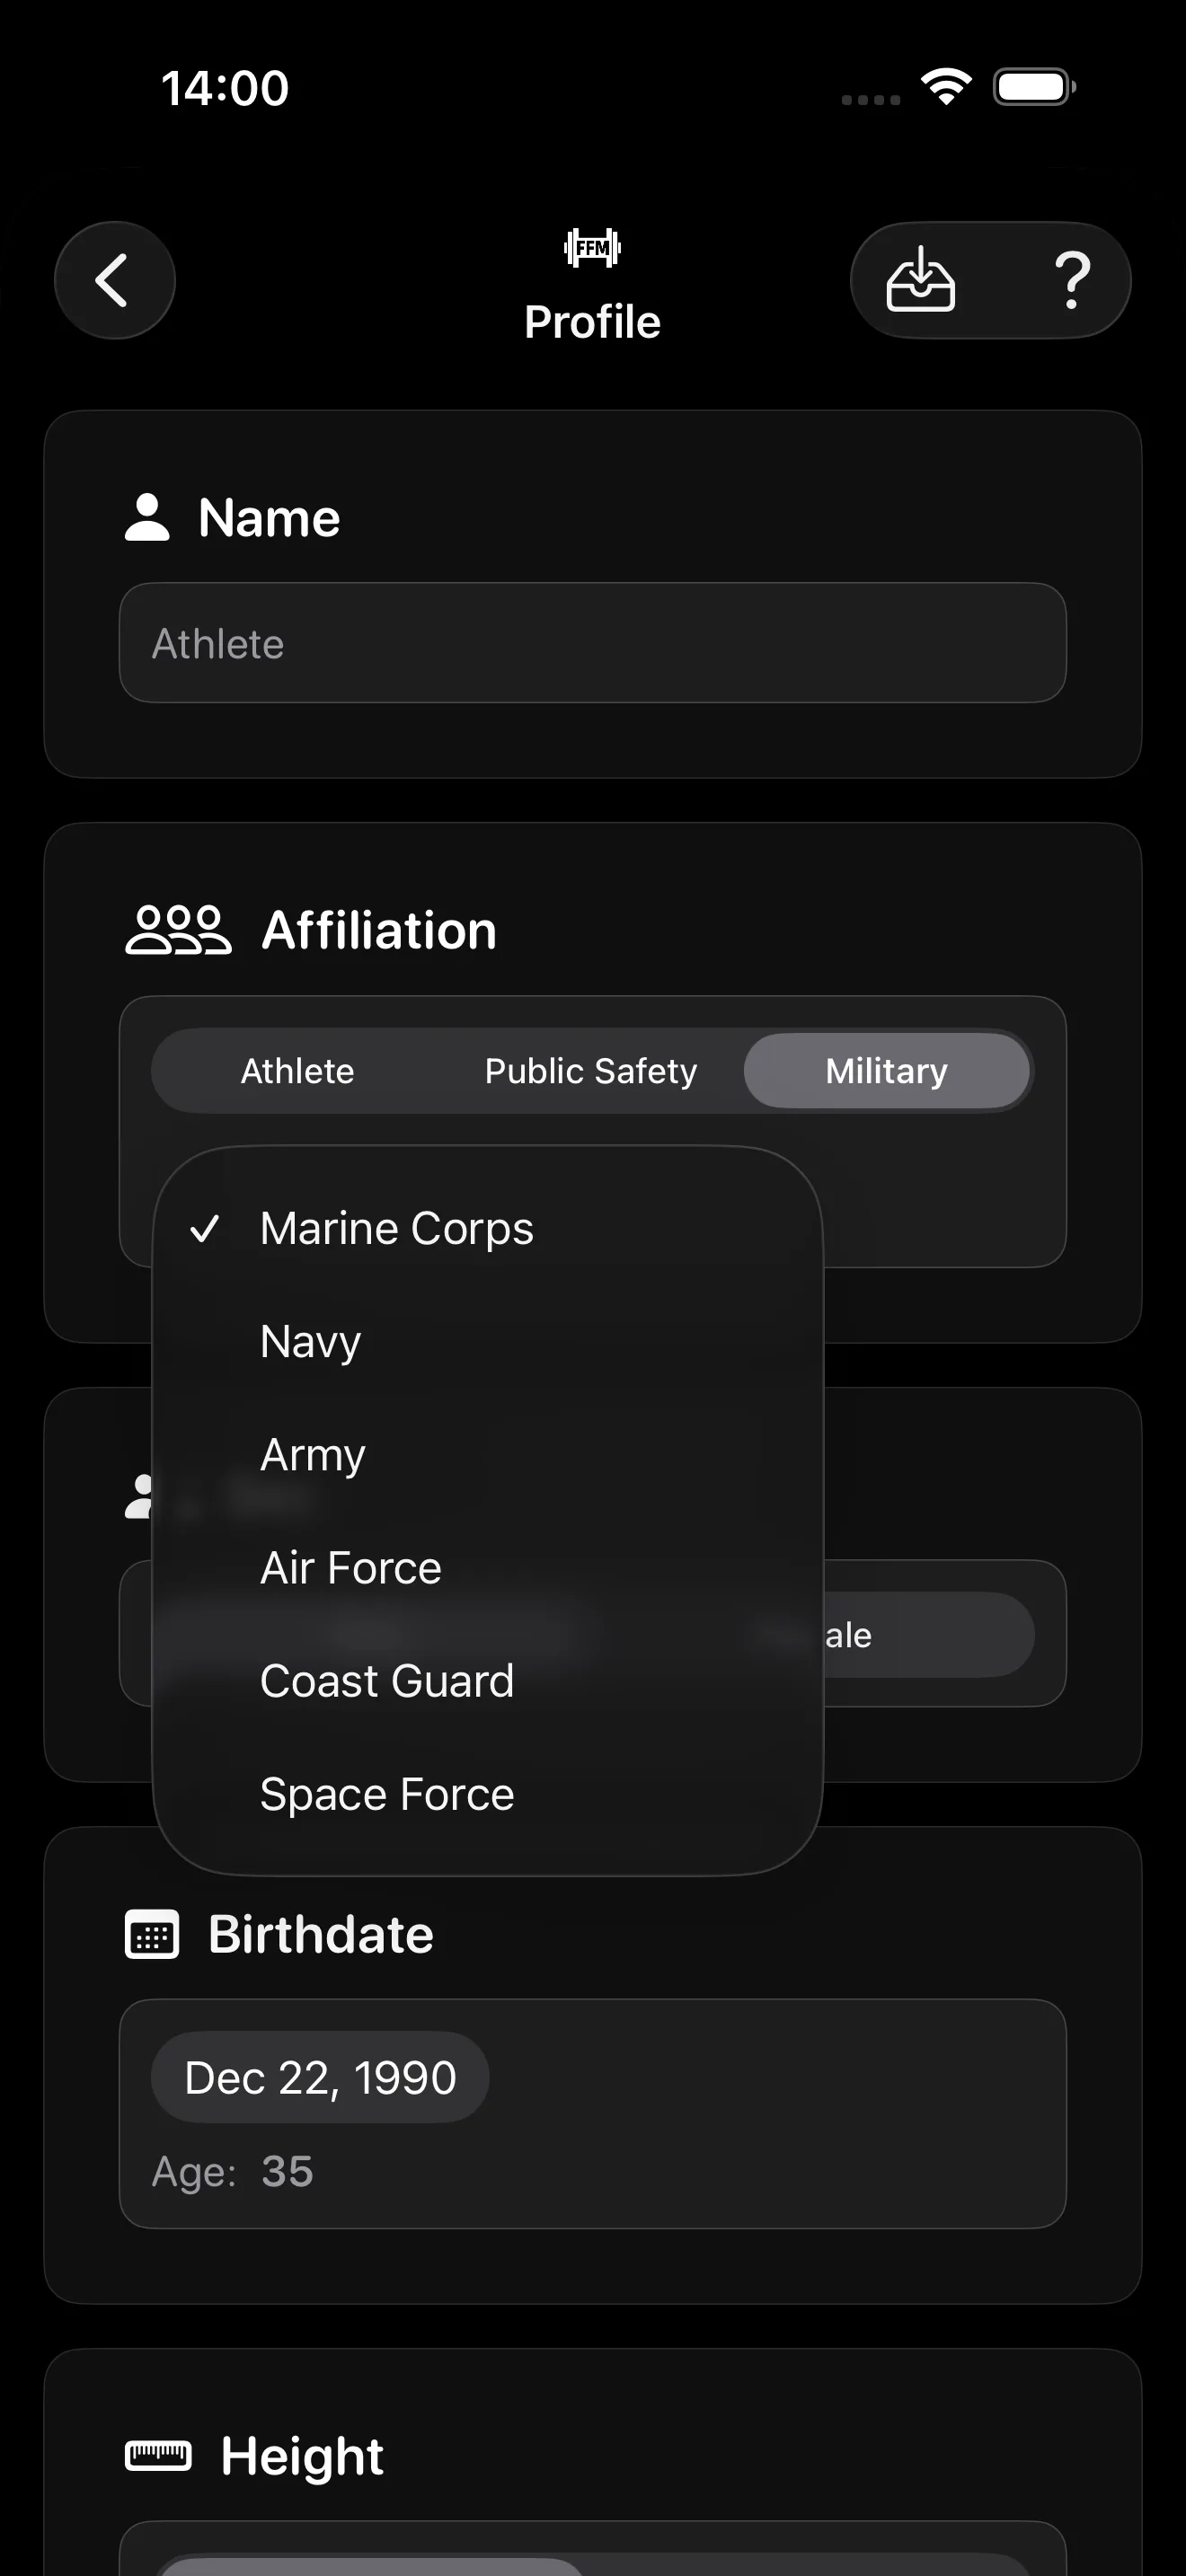Switch affiliation to Public Safety
This screenshot has width=1186, height=2576.
point(590,1070)
